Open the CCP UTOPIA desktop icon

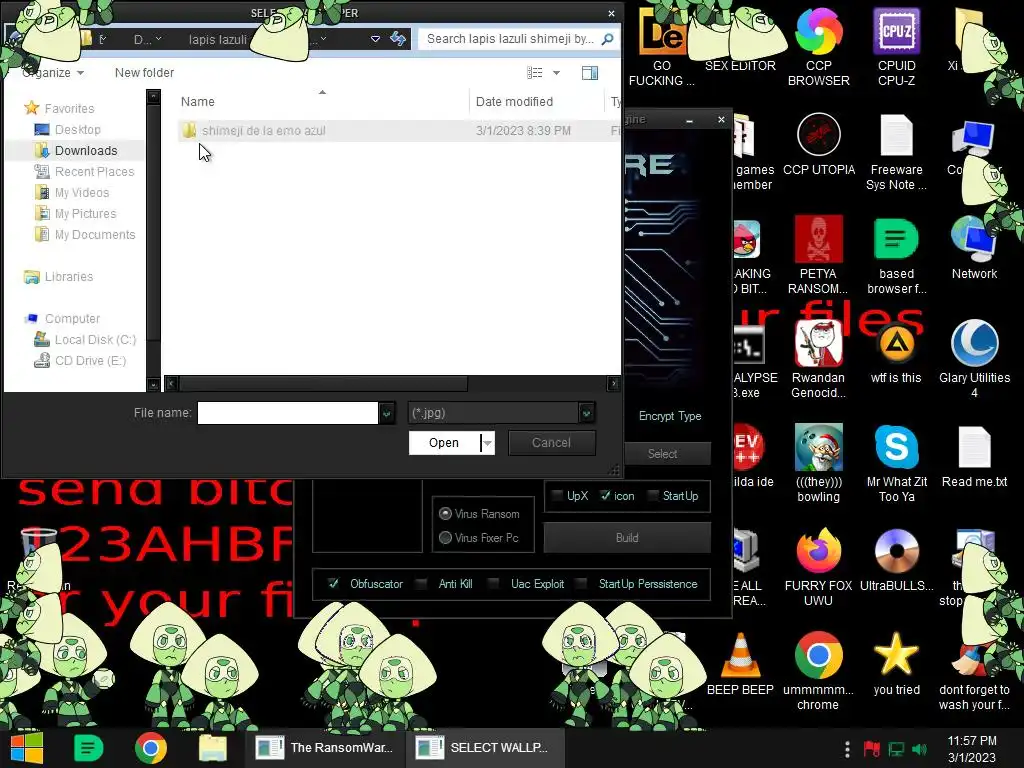coord(818,144)
